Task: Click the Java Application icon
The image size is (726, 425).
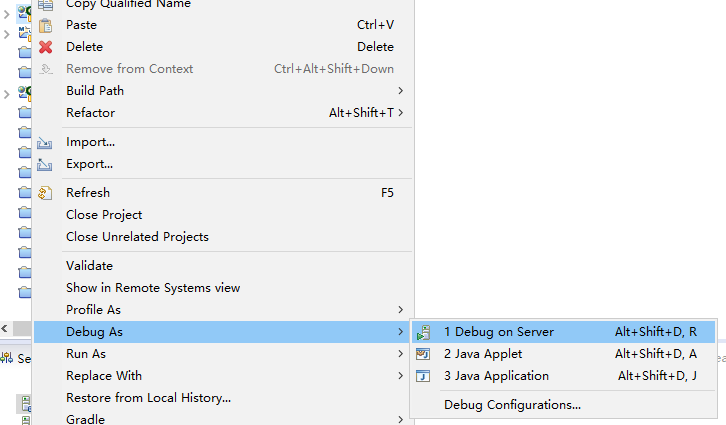Action: pos(424,376)
